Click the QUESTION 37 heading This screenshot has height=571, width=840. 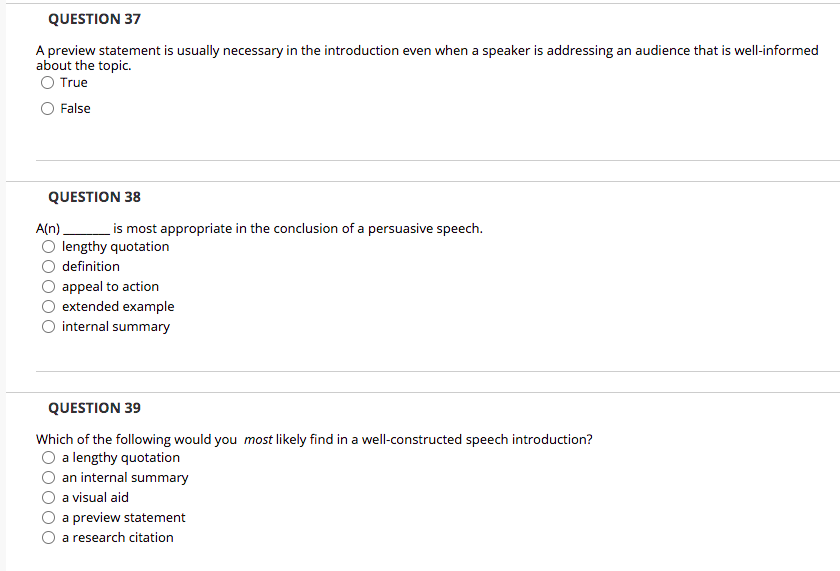tap(94, 19)
